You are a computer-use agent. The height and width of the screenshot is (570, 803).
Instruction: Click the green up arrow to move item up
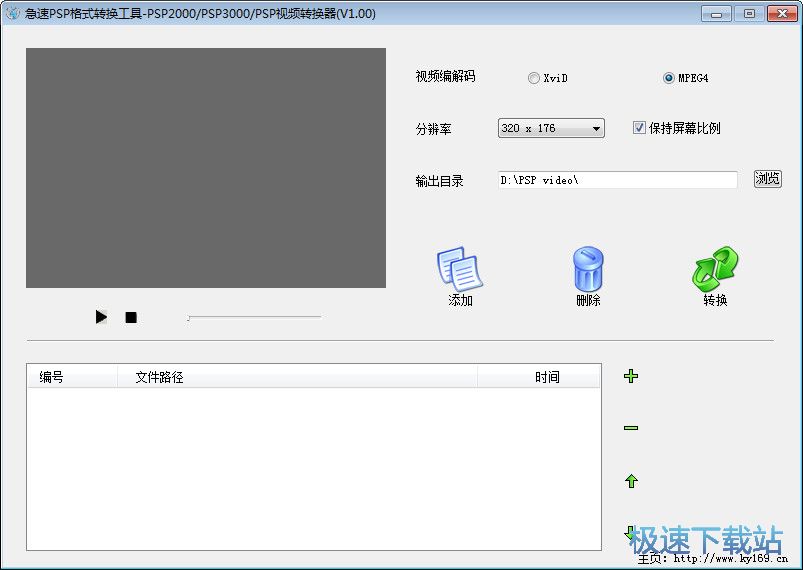tap(631, 481)
